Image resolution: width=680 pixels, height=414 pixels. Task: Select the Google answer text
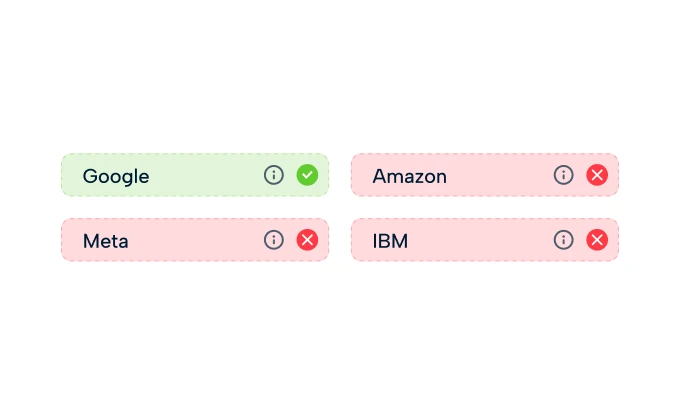[x=116, y=176]
